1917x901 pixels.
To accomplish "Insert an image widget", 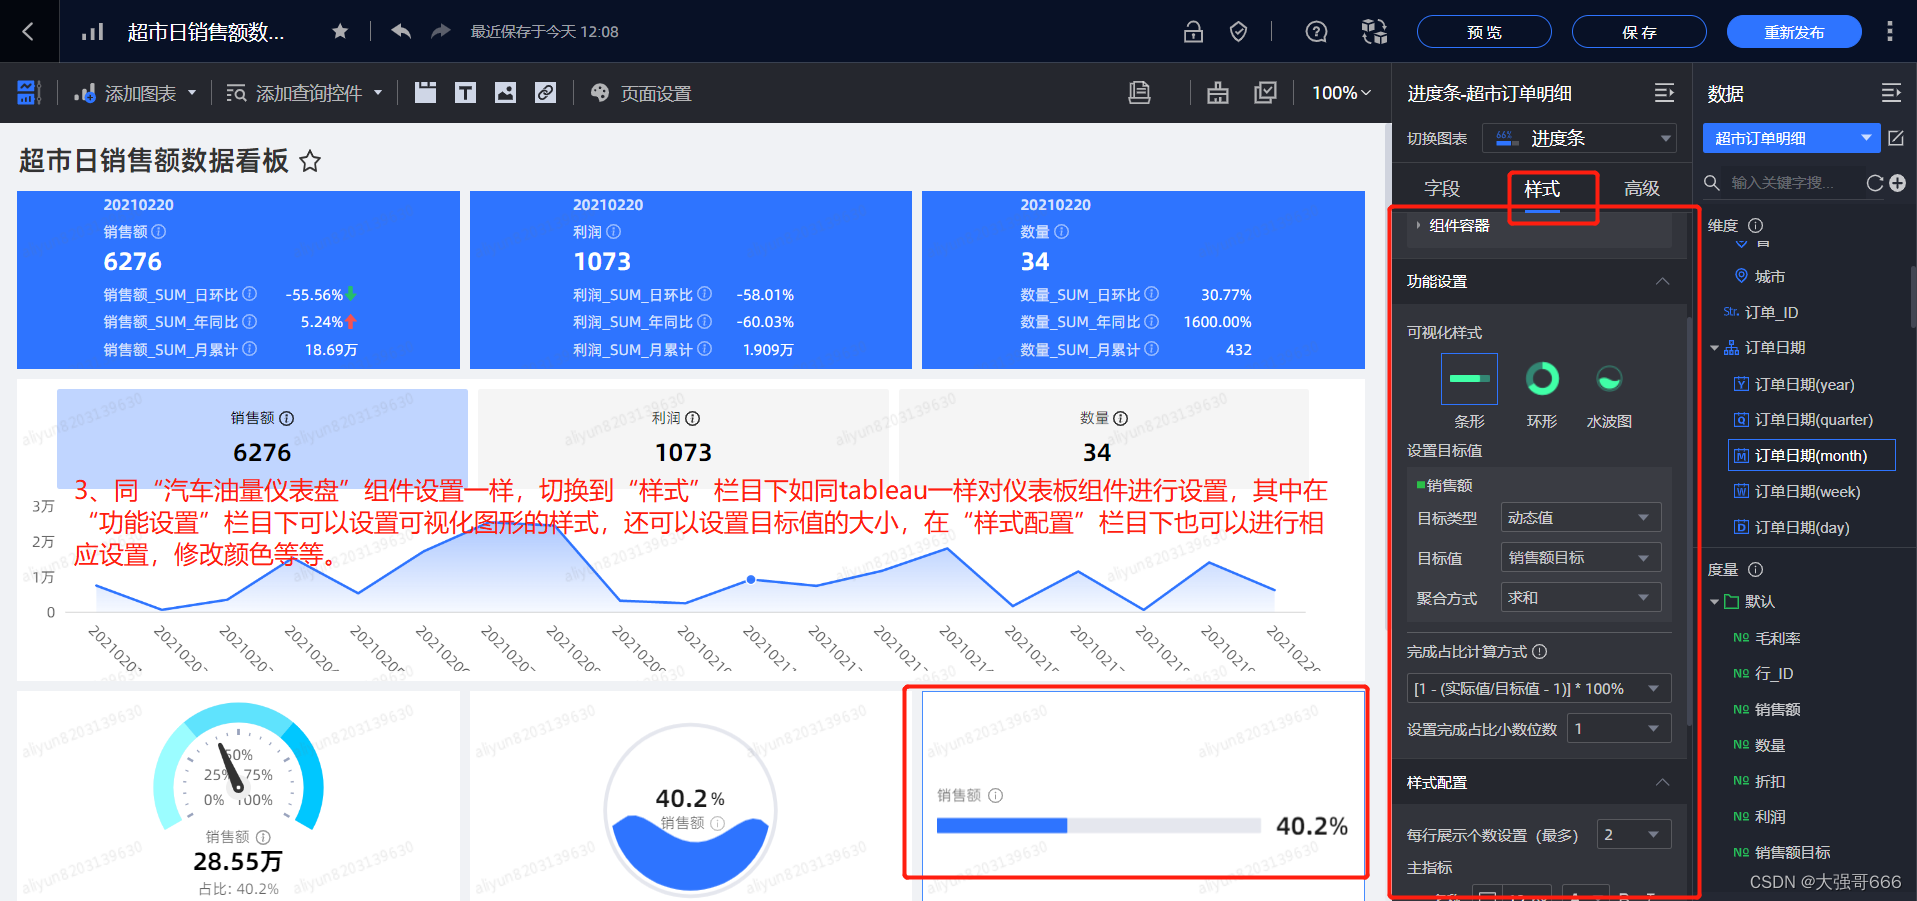I will click(505, 93).
